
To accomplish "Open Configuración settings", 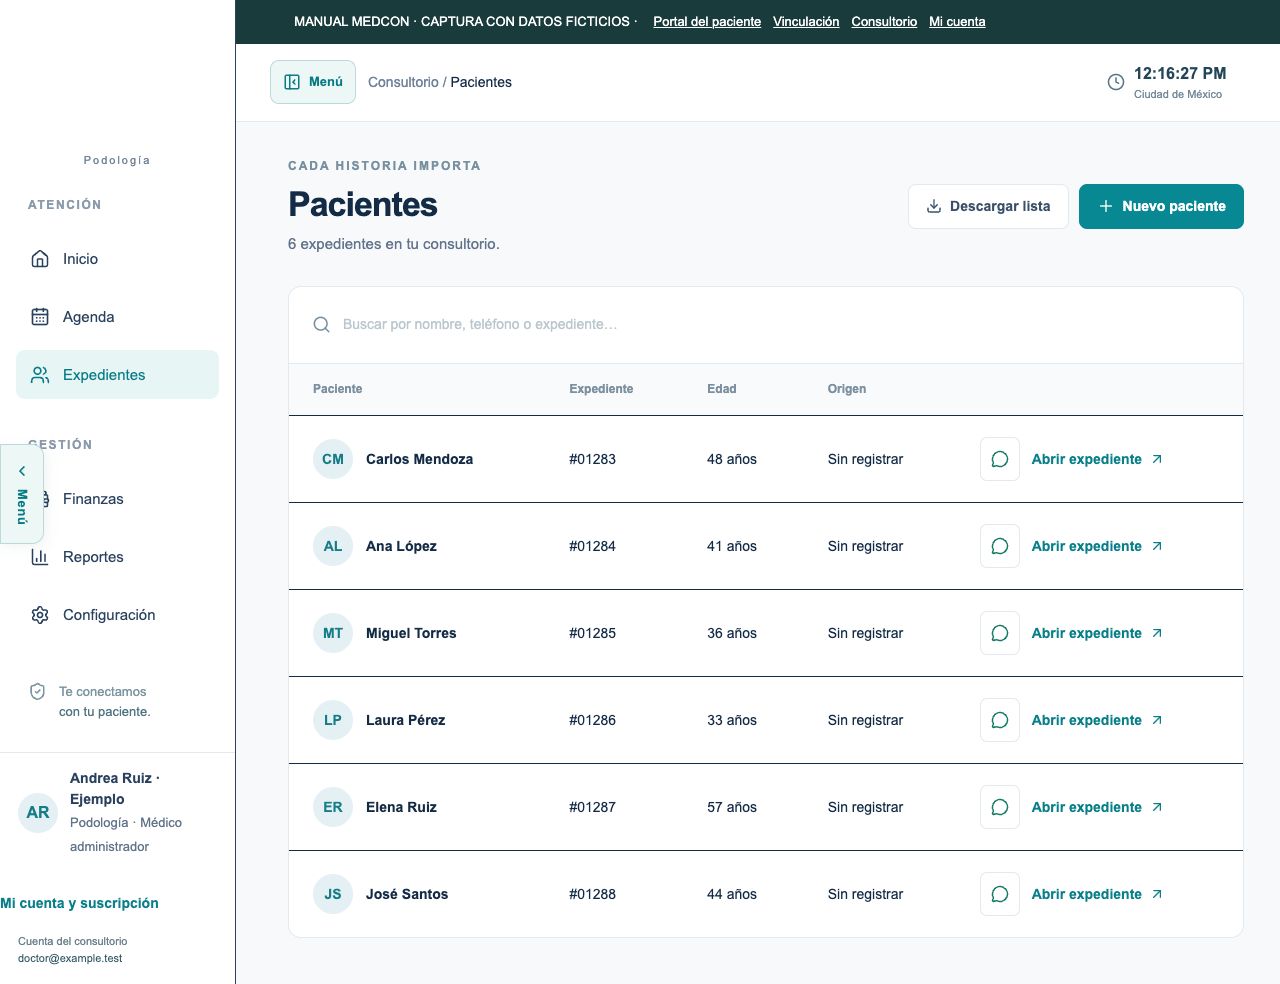I will point(117,615).
